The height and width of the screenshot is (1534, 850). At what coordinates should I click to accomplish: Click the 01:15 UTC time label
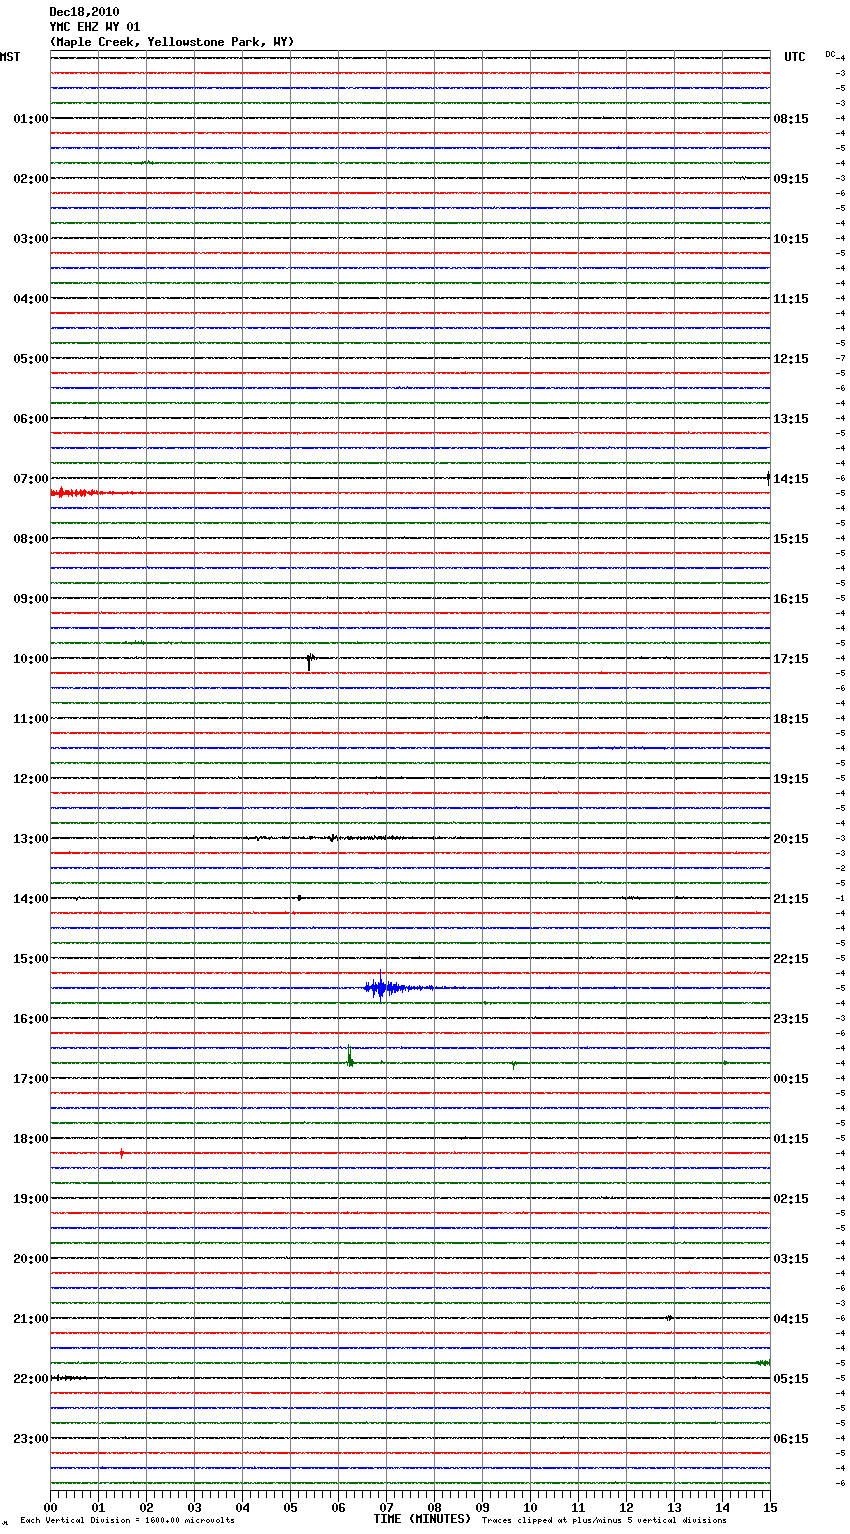tap(791, 1139)
